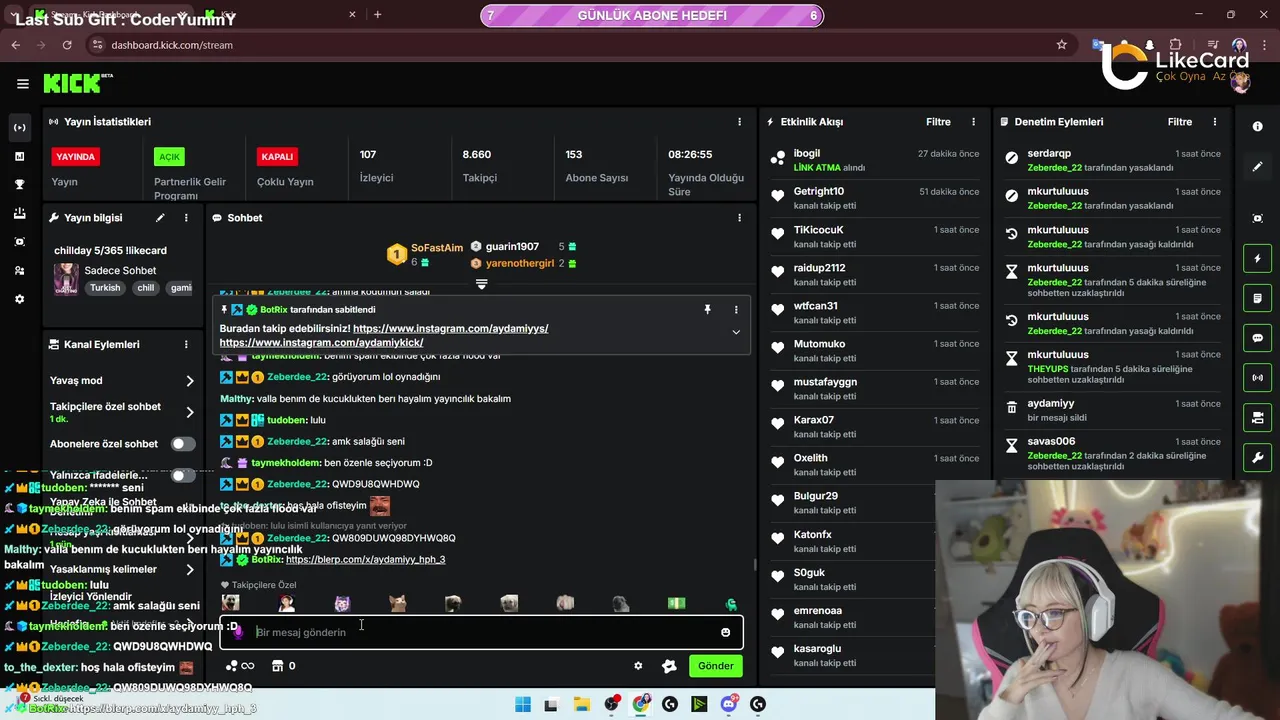The image size is (1280, 720).
Task: Open the info icon in right sidebar
Action: [1258, 127]
